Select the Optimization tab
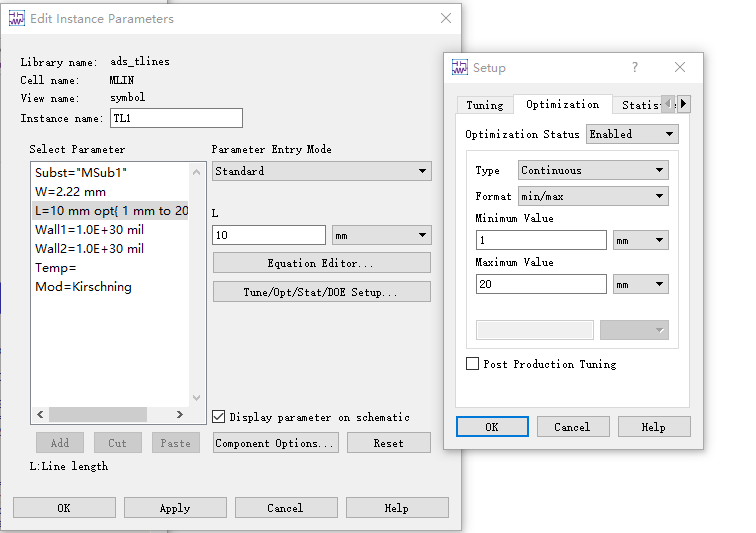The height and width of the screenshot is (533, 756). [x=562, y=105]
